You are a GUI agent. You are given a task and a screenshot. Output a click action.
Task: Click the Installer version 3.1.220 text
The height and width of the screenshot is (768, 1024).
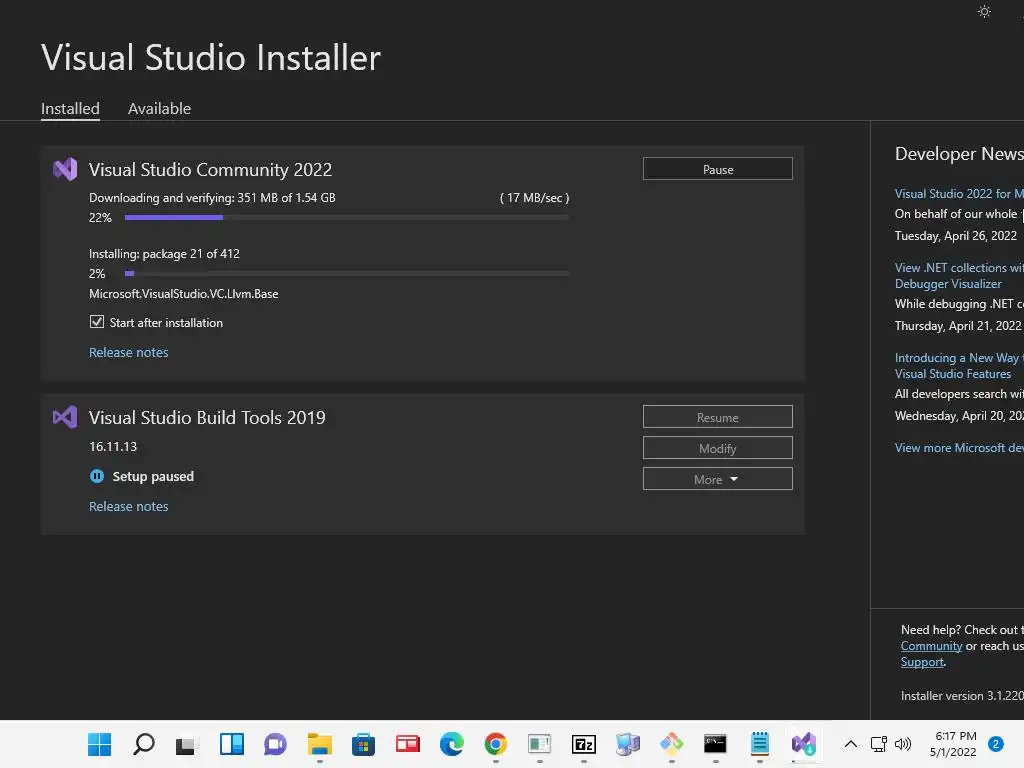962,696
